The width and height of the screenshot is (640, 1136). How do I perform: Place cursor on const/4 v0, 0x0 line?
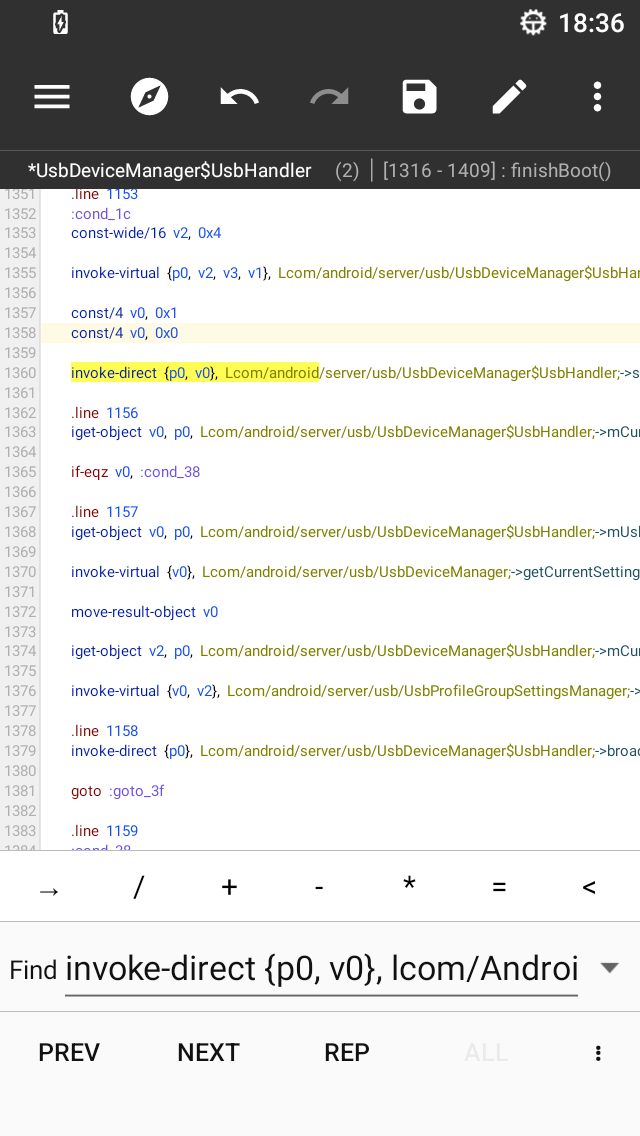[124, 333]
